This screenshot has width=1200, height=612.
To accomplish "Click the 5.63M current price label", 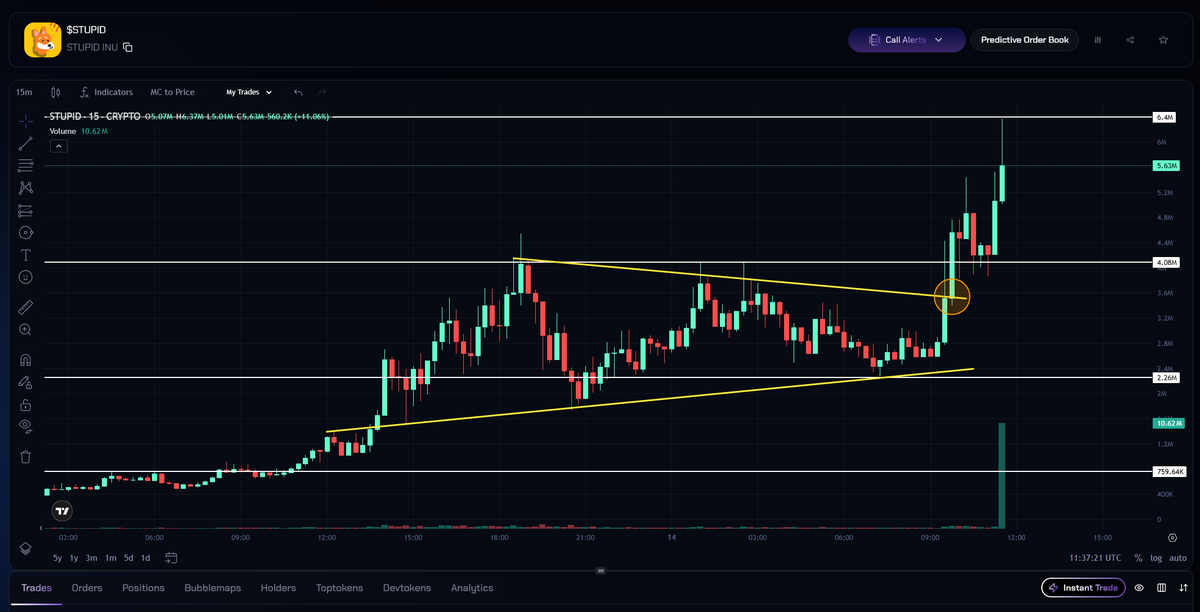I will tap(1167, 166).
